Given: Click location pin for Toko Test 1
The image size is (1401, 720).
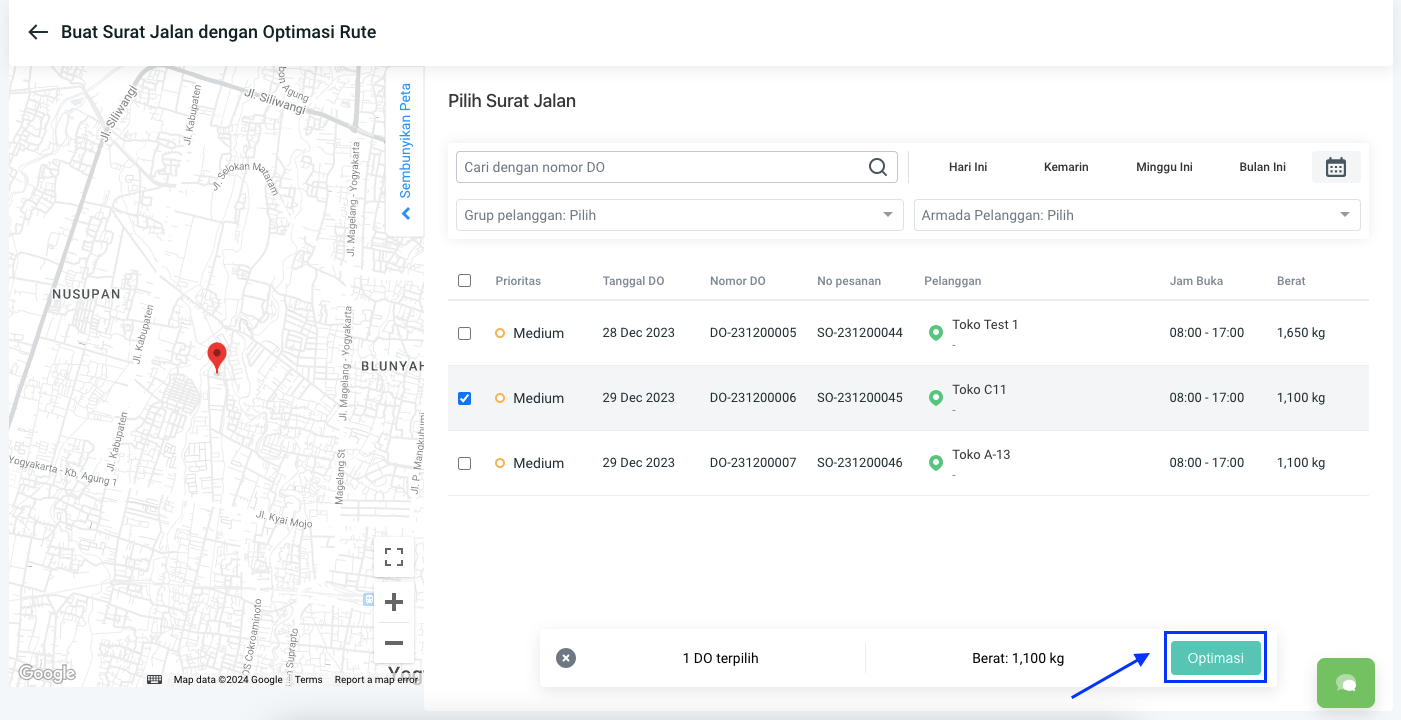Looking at the screenshot, I should click(936, 333).
